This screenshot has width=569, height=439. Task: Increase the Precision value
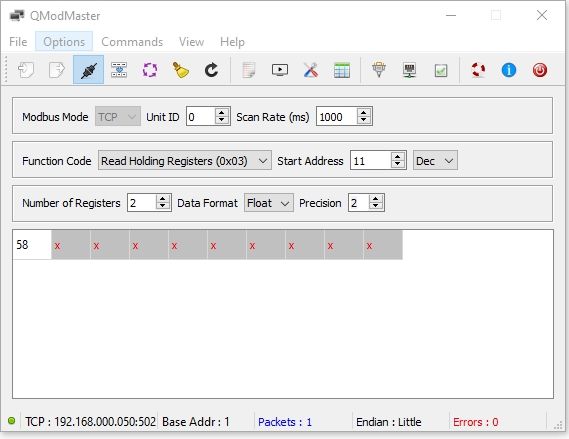pyautogui.click(x=376, y=198)
